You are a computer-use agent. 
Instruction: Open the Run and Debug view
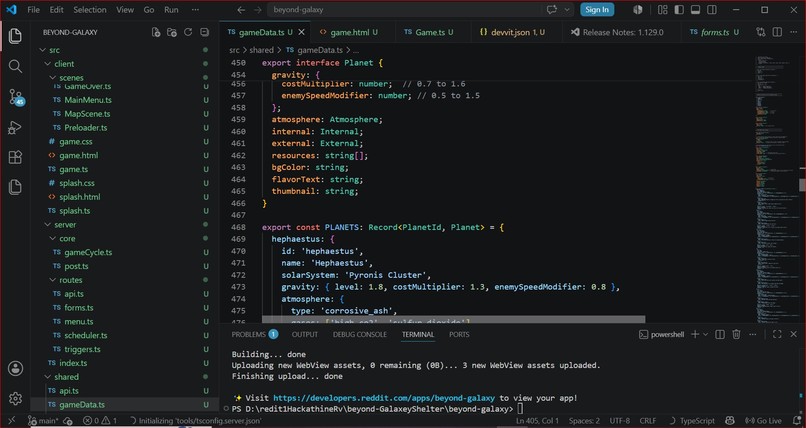(x=15, y=127)
